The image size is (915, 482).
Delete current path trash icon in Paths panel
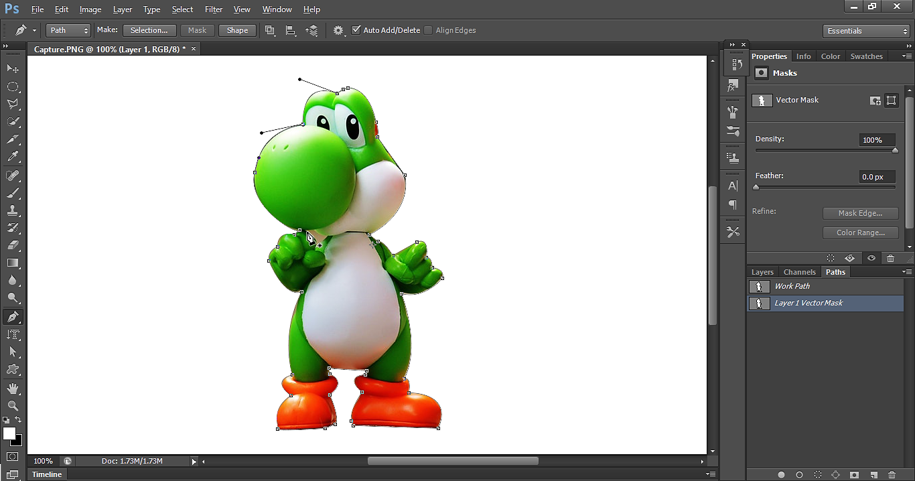(x=891, y=475)
